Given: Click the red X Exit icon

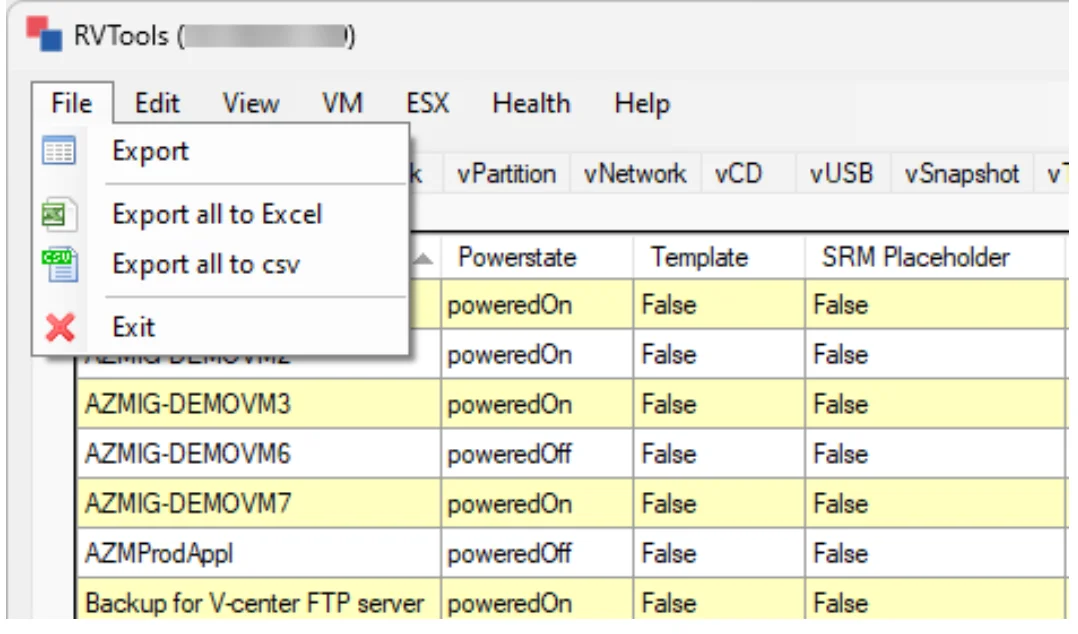Looking at the screenshot, I should tap(60, 327).
